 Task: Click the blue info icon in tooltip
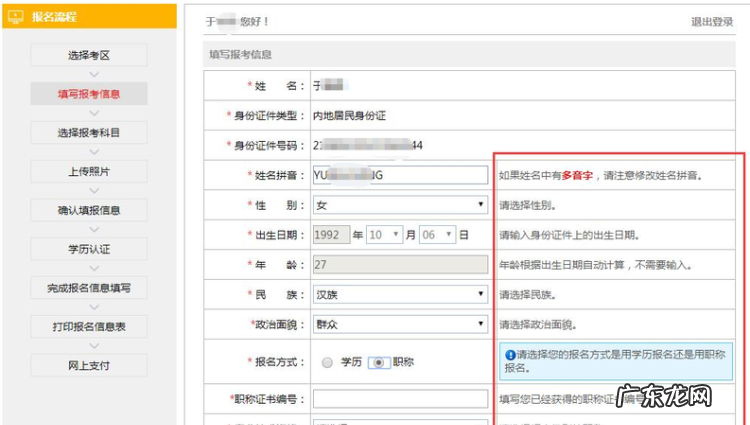click(x=510, y=355)
